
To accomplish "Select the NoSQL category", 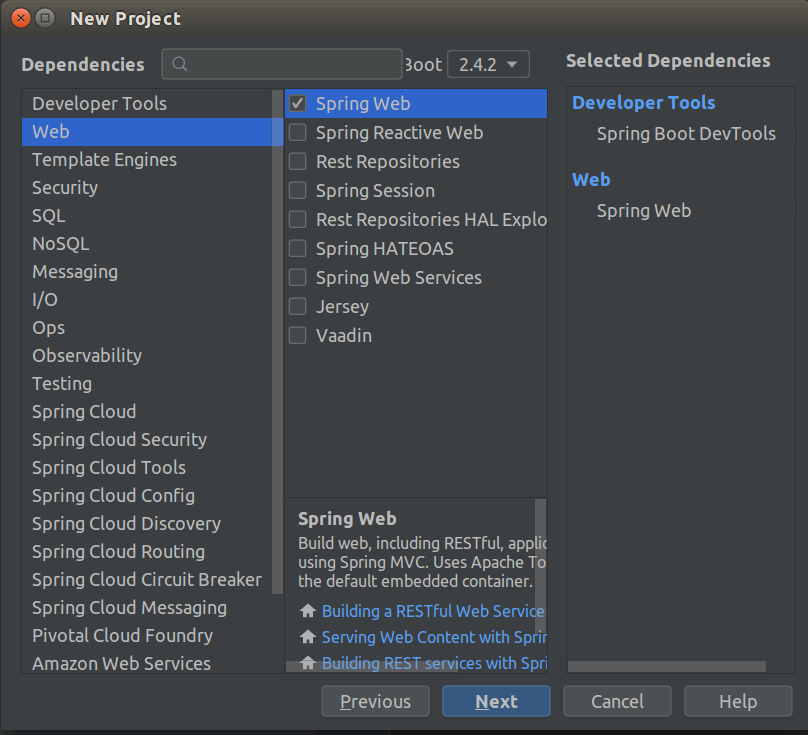I will click(60, 243).
